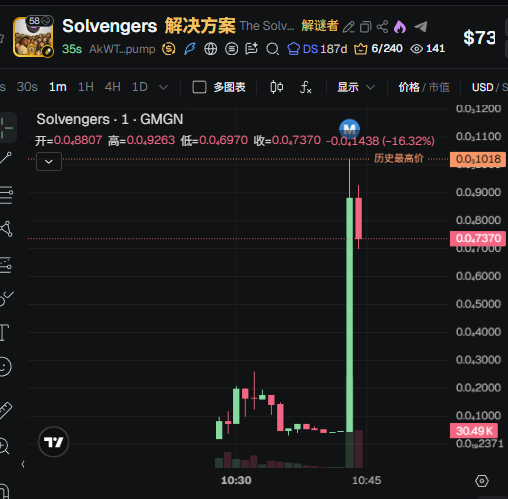This screenshot has width=508, height=499.
Task: Click the magnifier search icon in header
Action: (272, 49)
